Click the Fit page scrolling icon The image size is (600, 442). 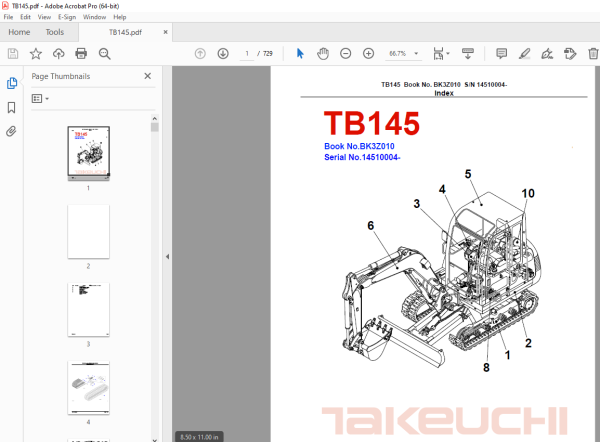(439, 54)
